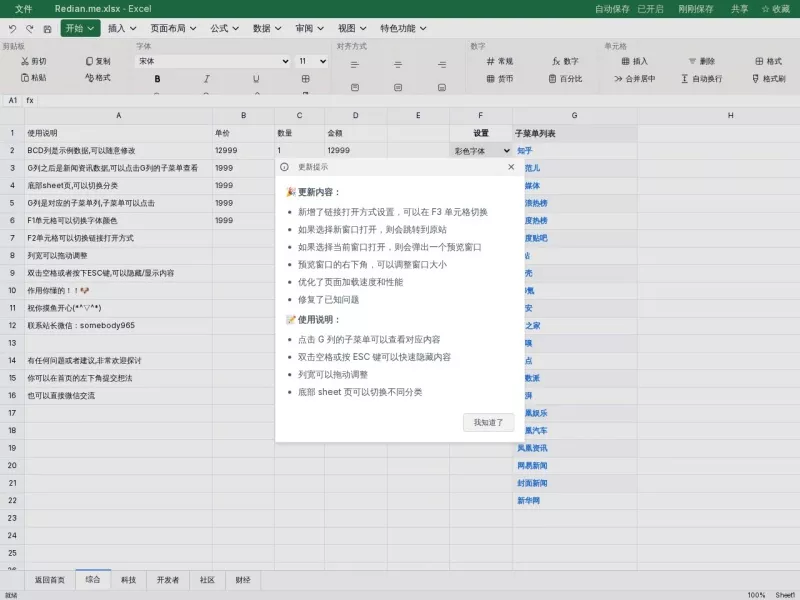This screenshot has height=600, width=800.
Task: Align text left
Action: point(355,64)
